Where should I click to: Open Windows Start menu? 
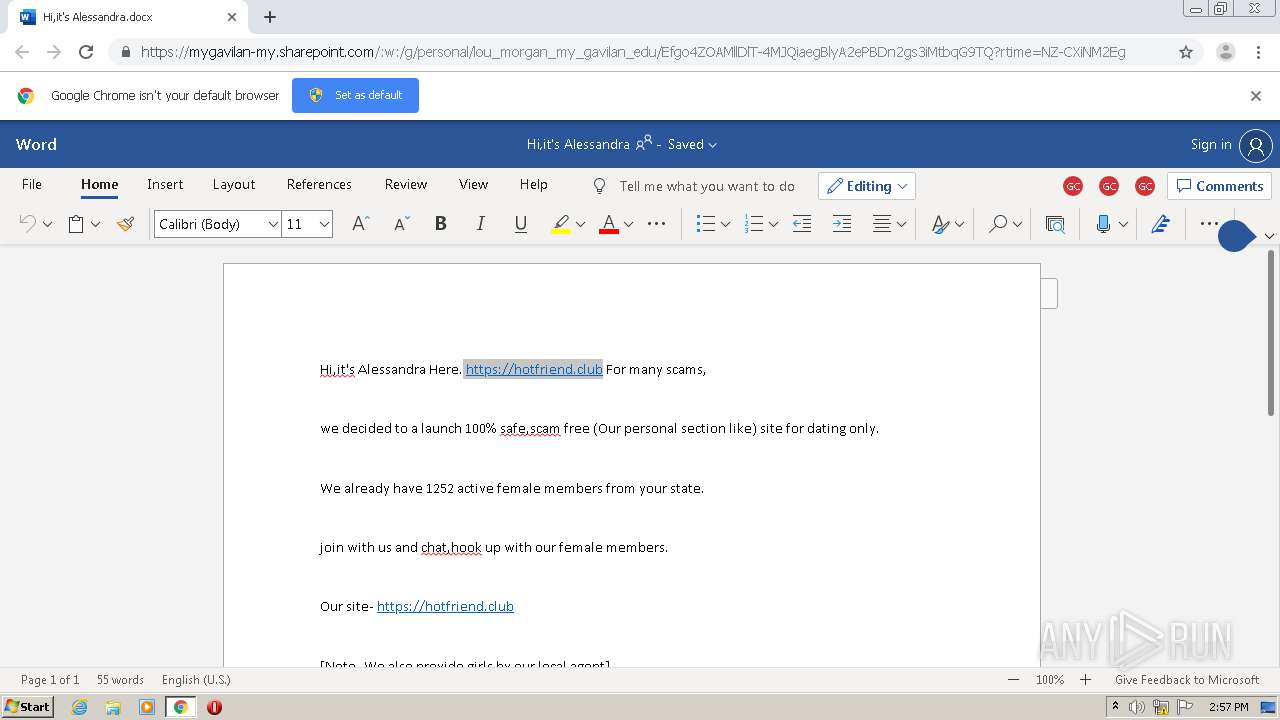28,707
